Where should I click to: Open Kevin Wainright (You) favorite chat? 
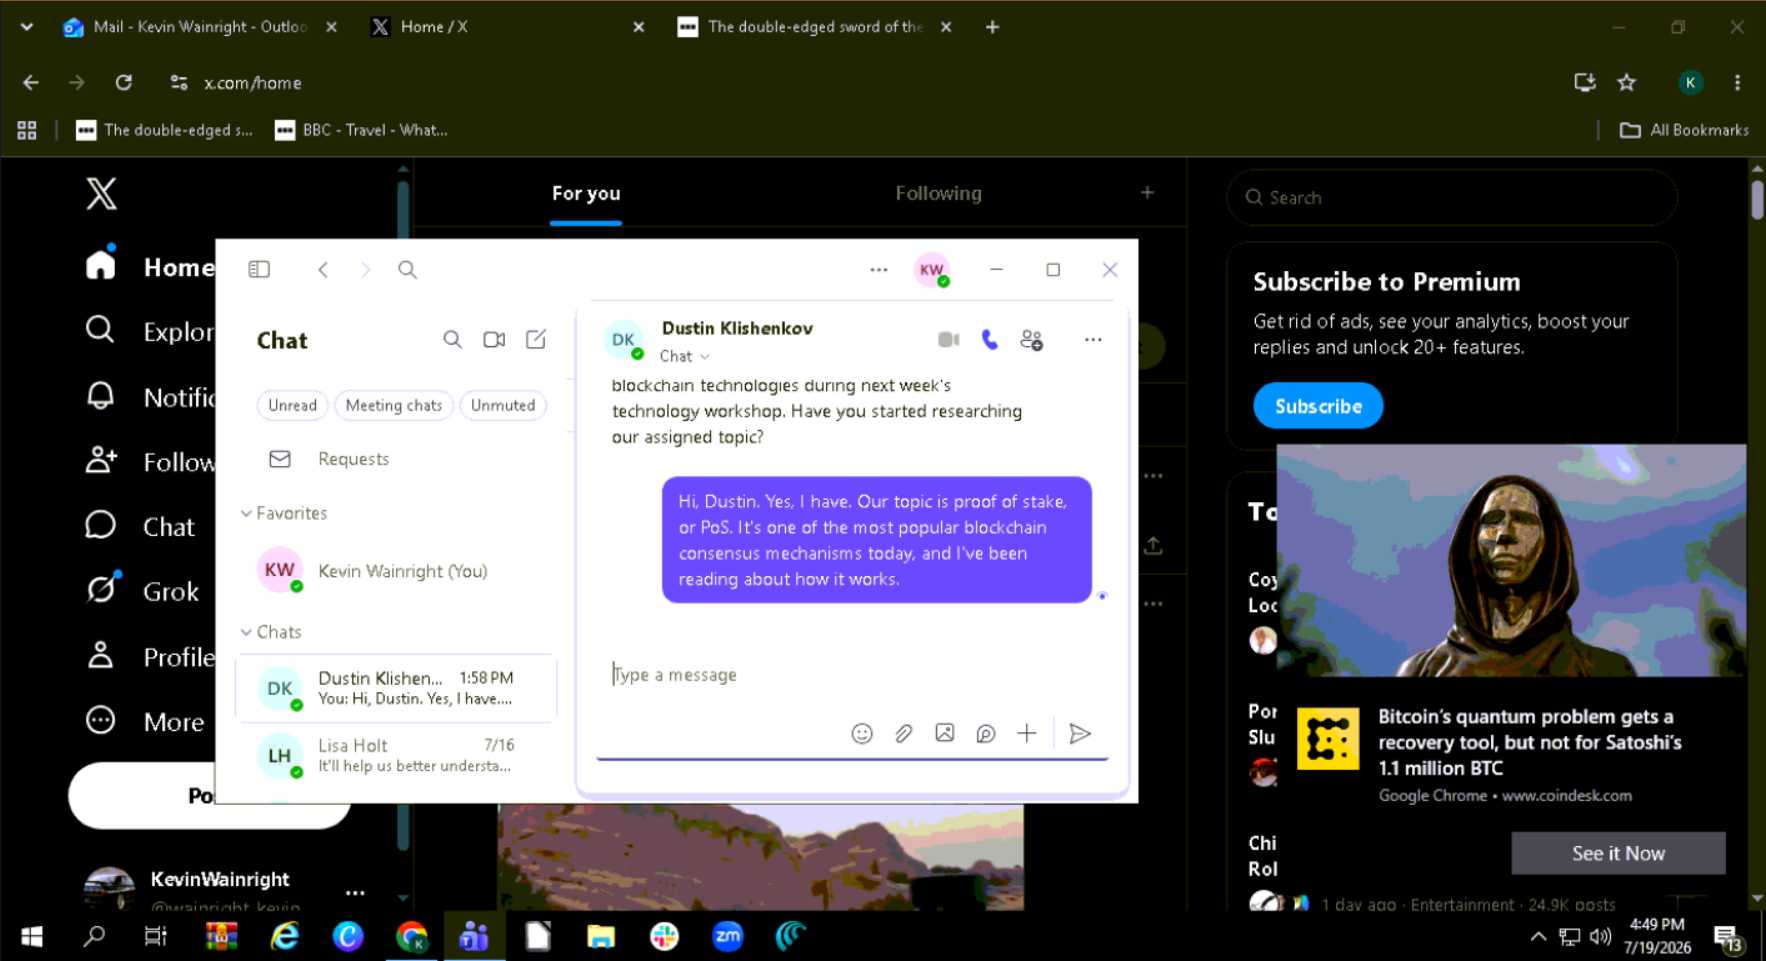point(396,571)
